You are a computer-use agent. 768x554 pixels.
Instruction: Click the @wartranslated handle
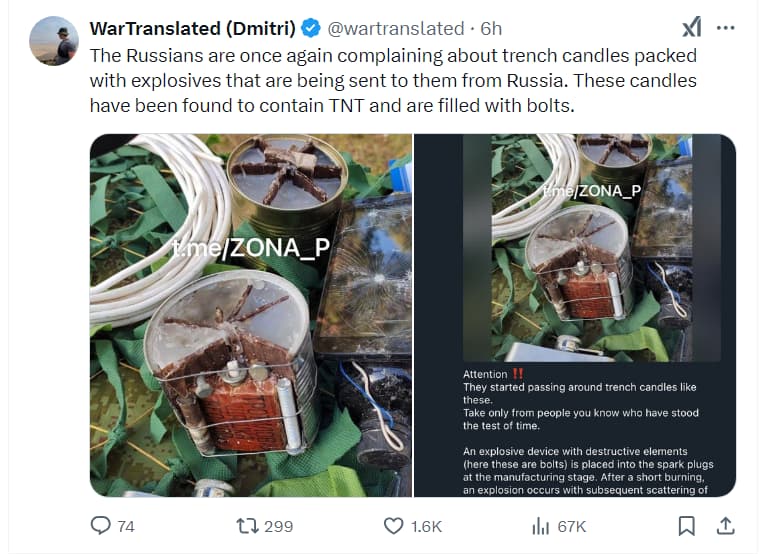coord(395,28)
